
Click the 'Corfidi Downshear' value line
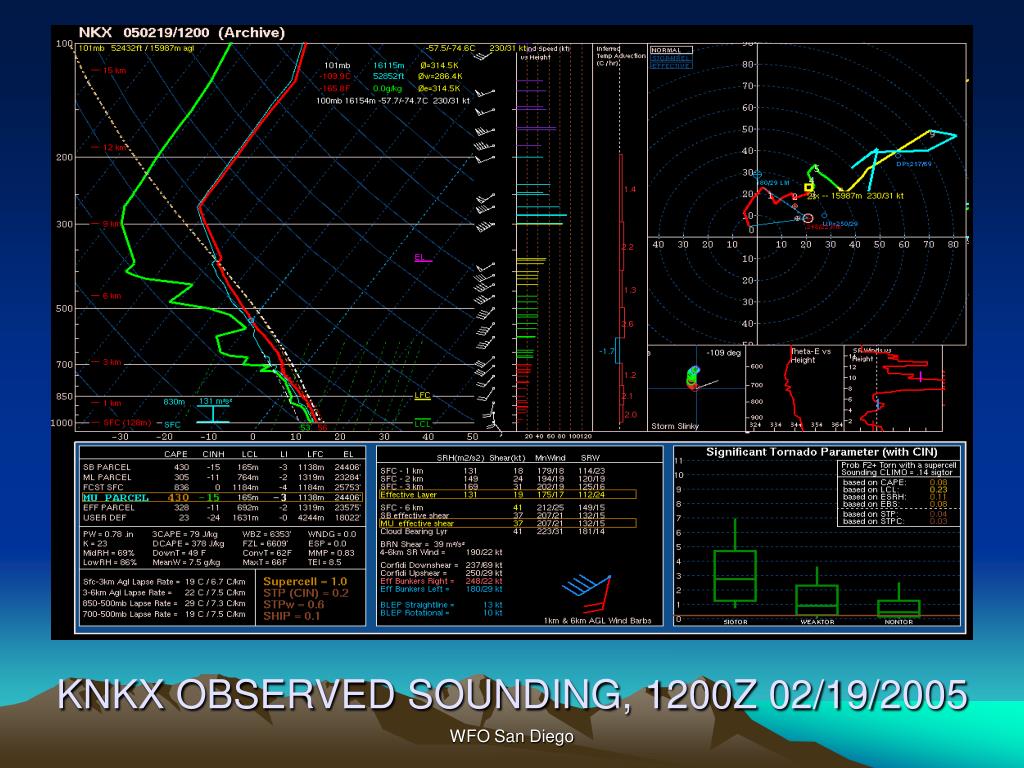tap(441, 565)
